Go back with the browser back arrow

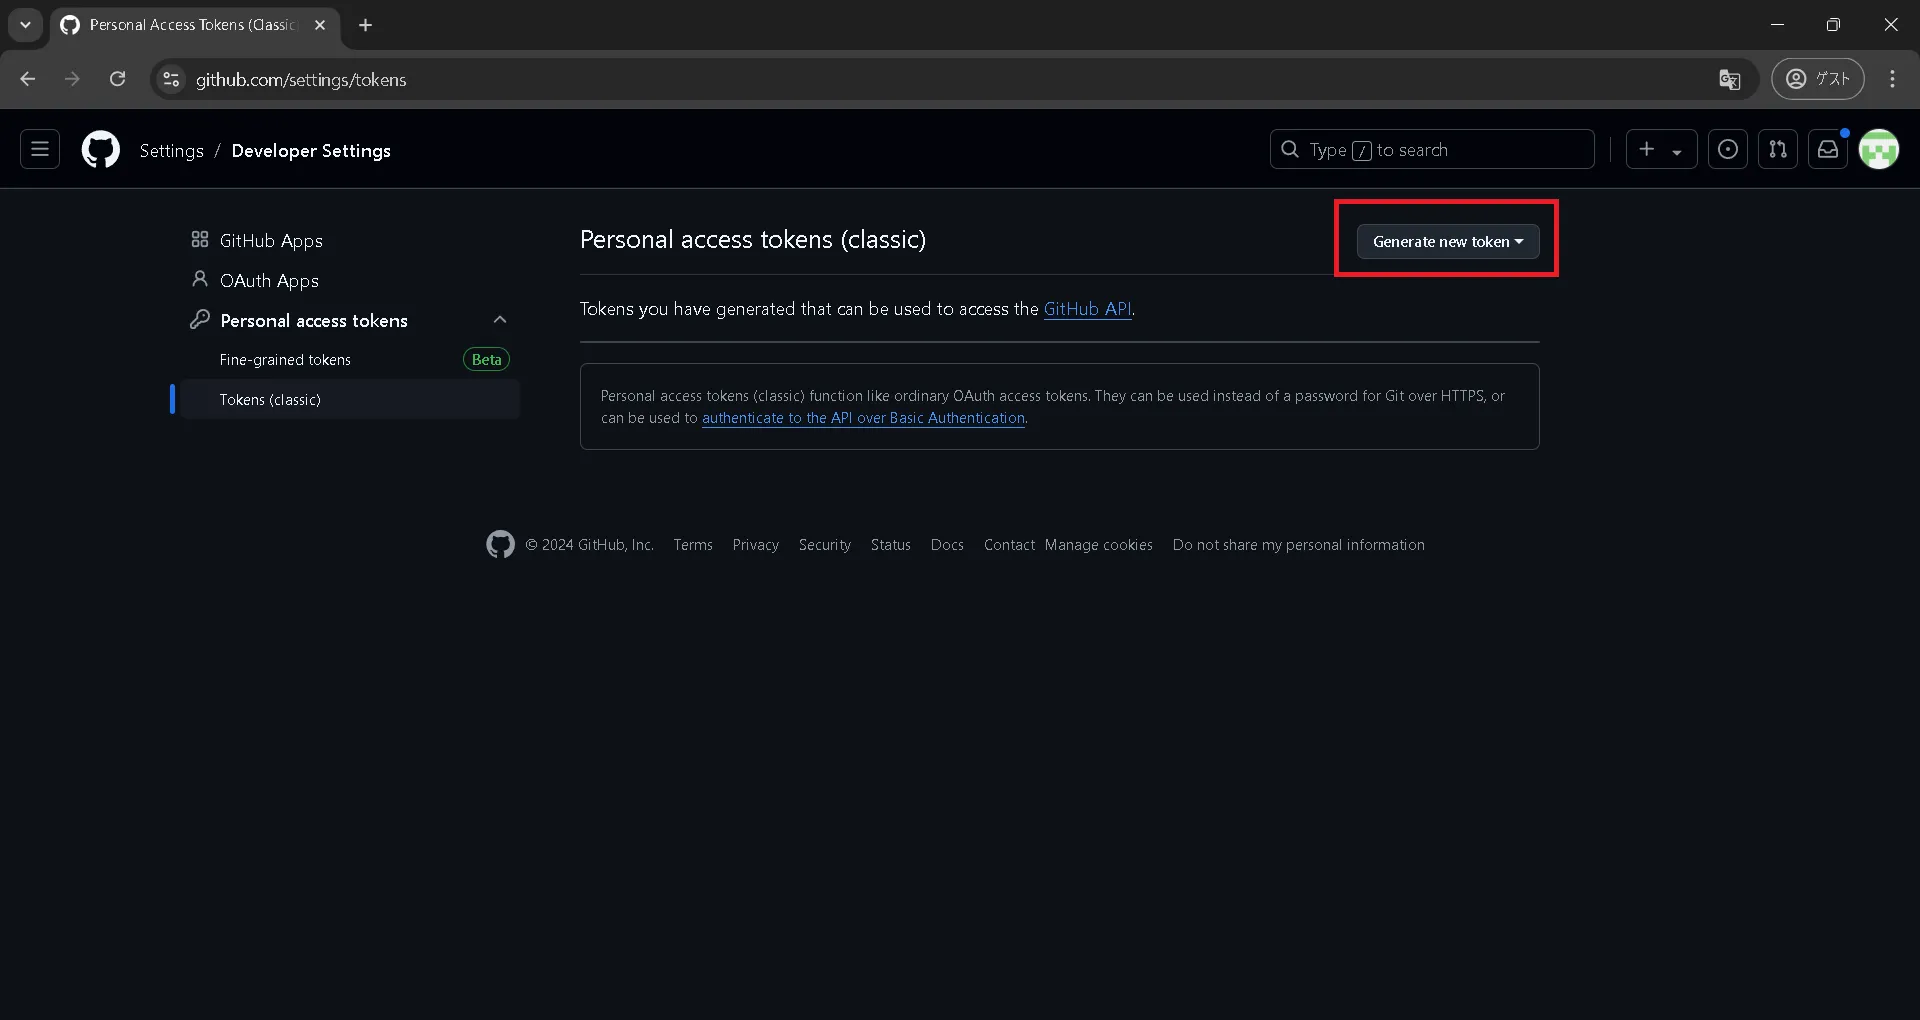[28, 79]
